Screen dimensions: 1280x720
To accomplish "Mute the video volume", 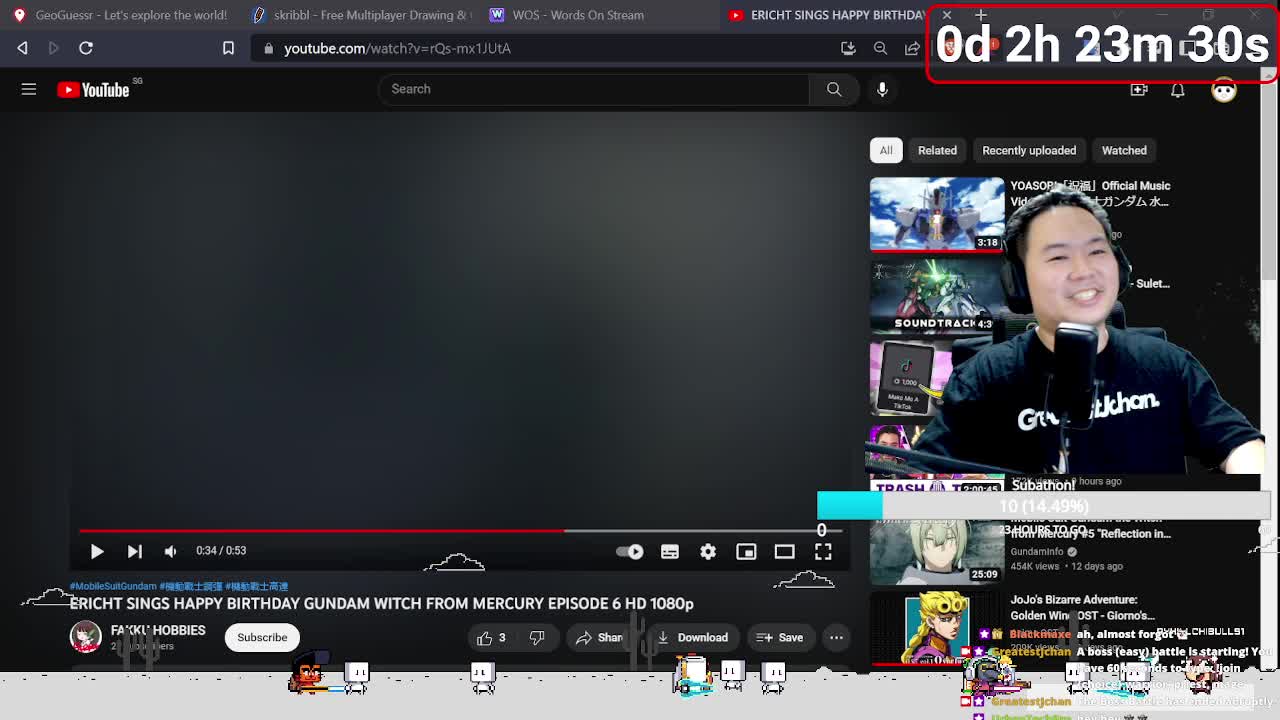I will pos(171,551).
